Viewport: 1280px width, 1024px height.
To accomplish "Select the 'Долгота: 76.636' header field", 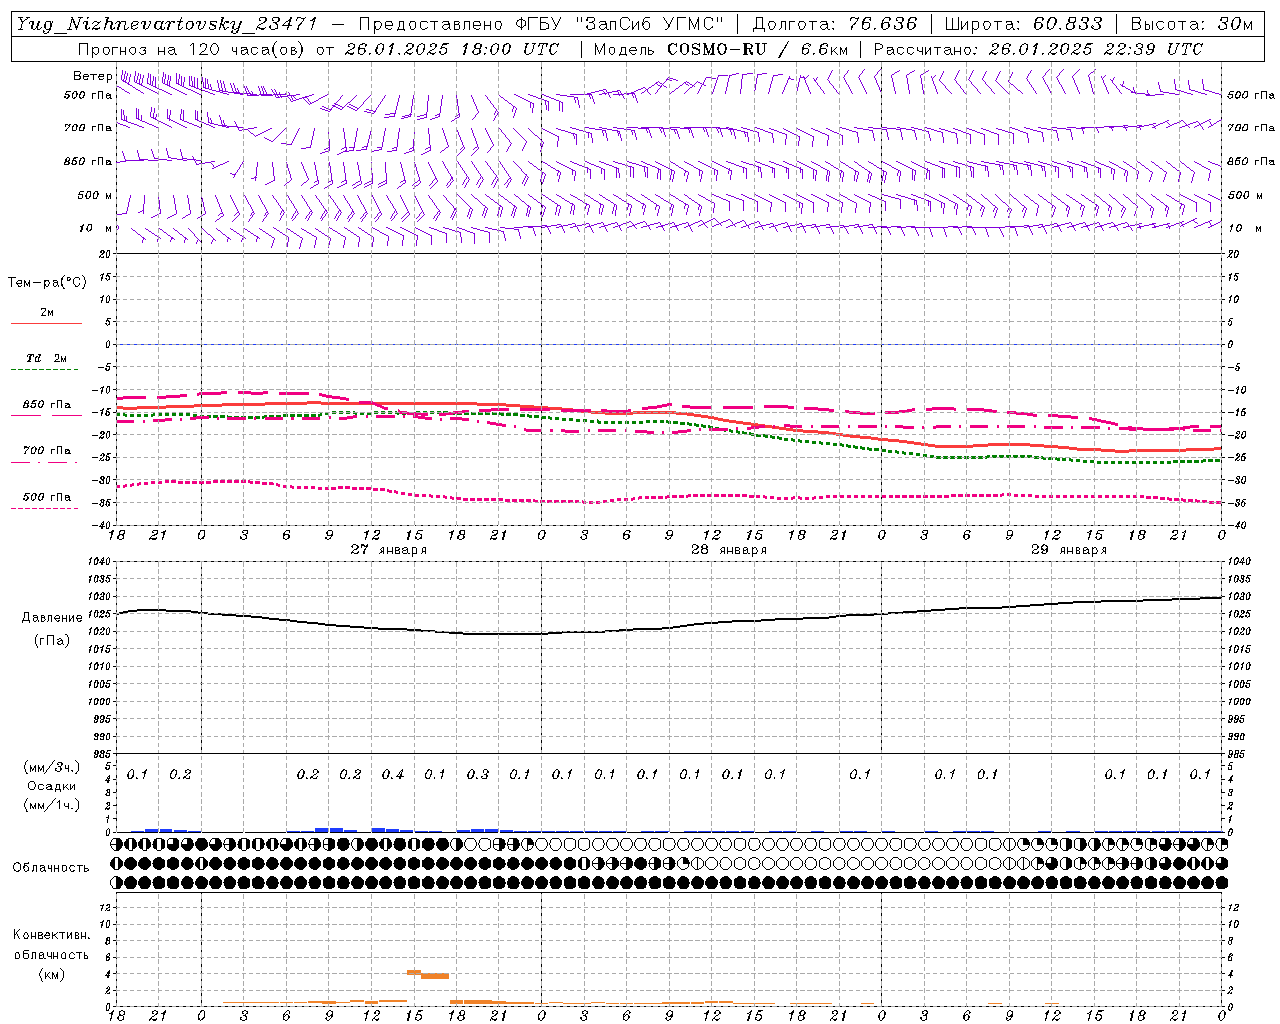I will pyautogui.click(x=835, y=24).
